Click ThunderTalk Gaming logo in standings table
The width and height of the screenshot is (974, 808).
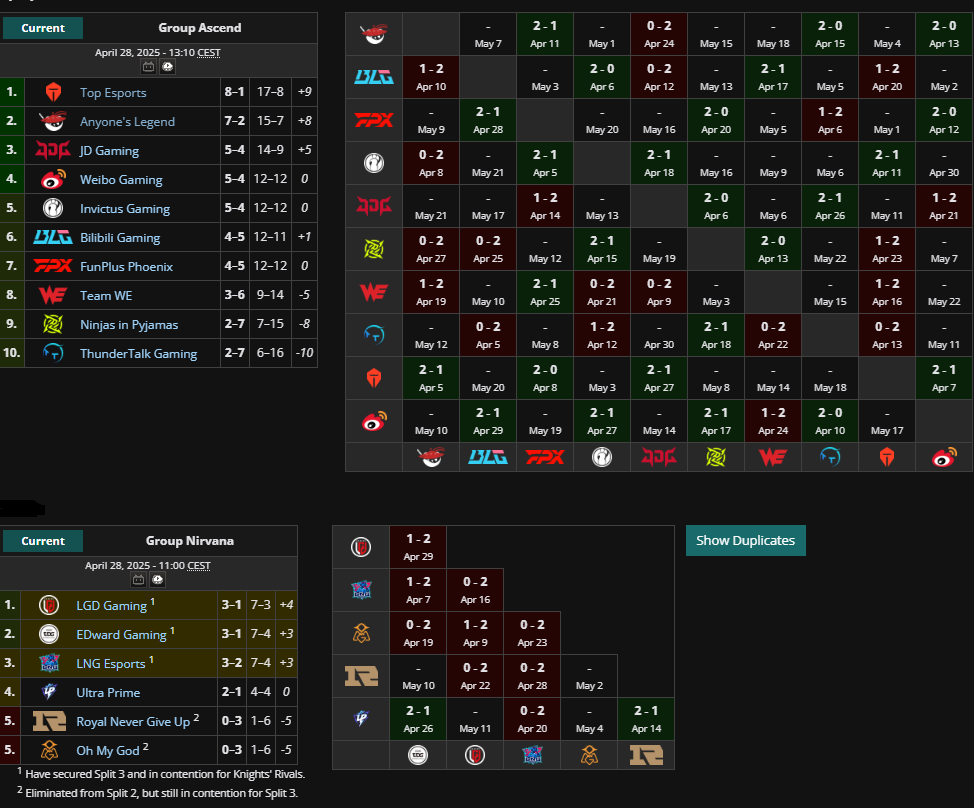pos(53,353)
